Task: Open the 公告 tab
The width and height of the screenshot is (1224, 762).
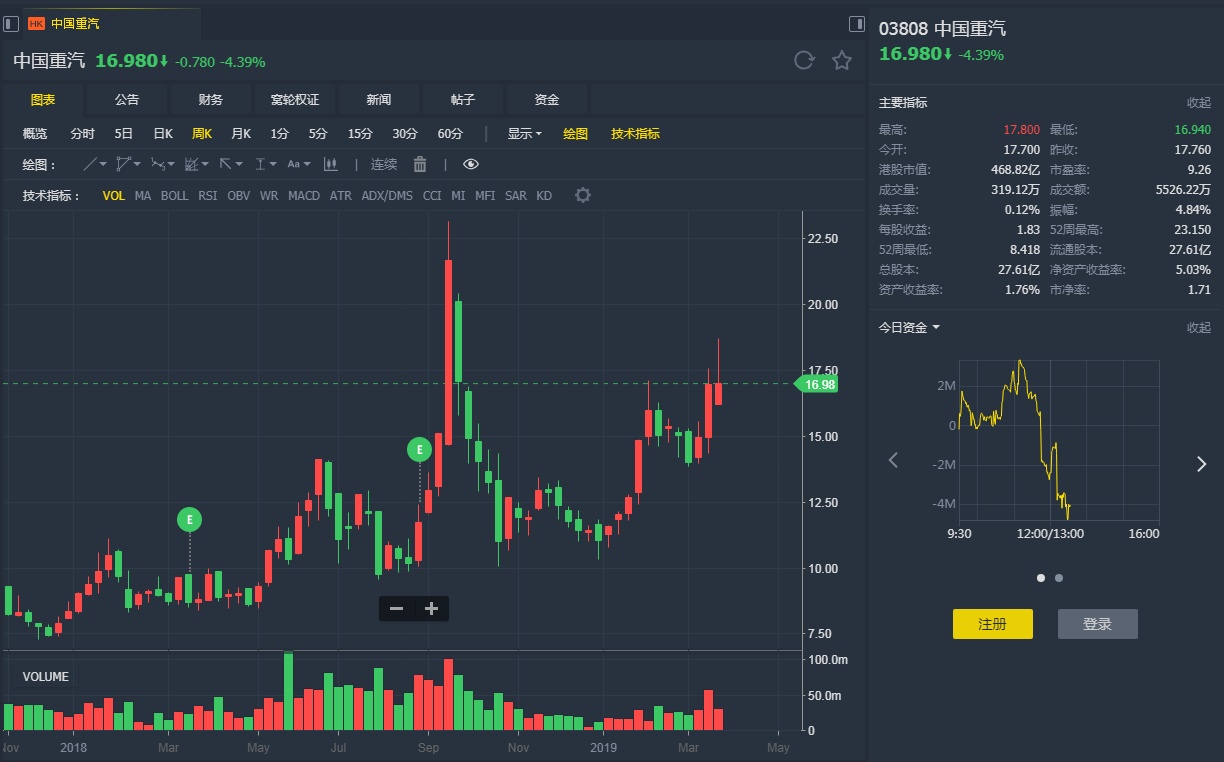Action: click(x=126, y=99)
